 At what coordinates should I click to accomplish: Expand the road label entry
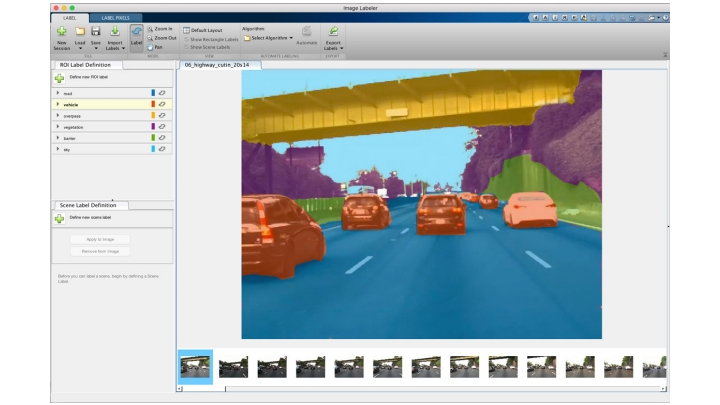tap(57, 93)
